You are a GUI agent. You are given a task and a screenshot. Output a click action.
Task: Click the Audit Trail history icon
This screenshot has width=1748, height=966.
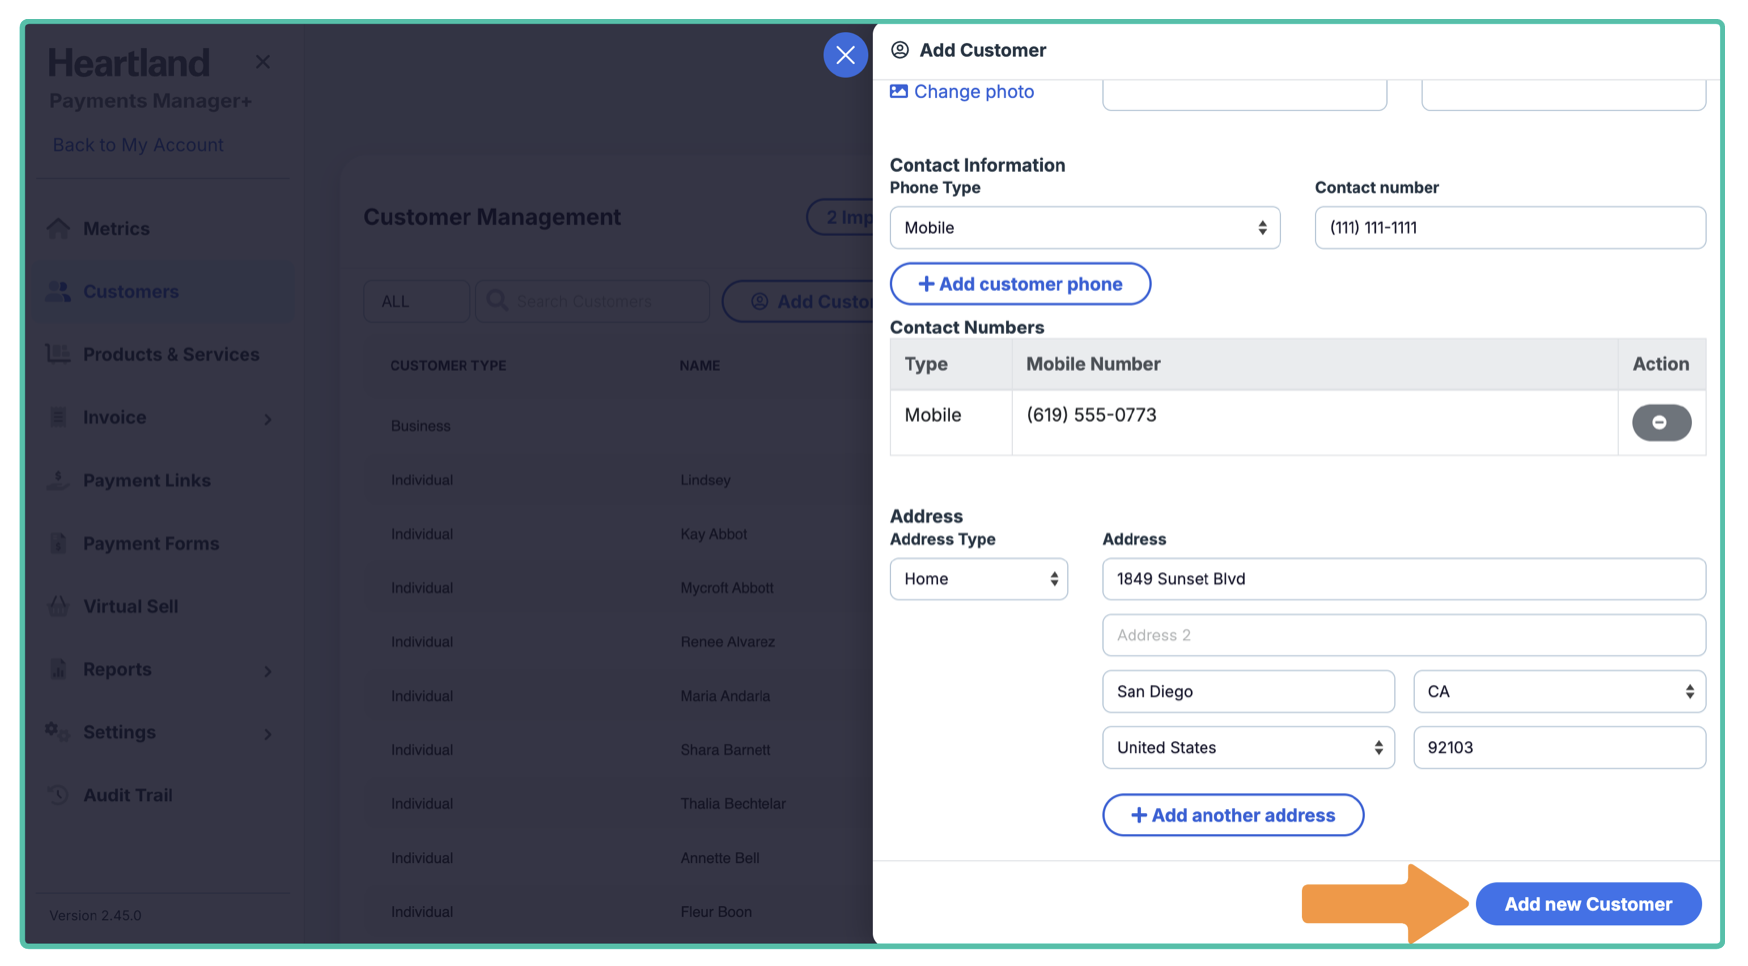tap(59, 795)
